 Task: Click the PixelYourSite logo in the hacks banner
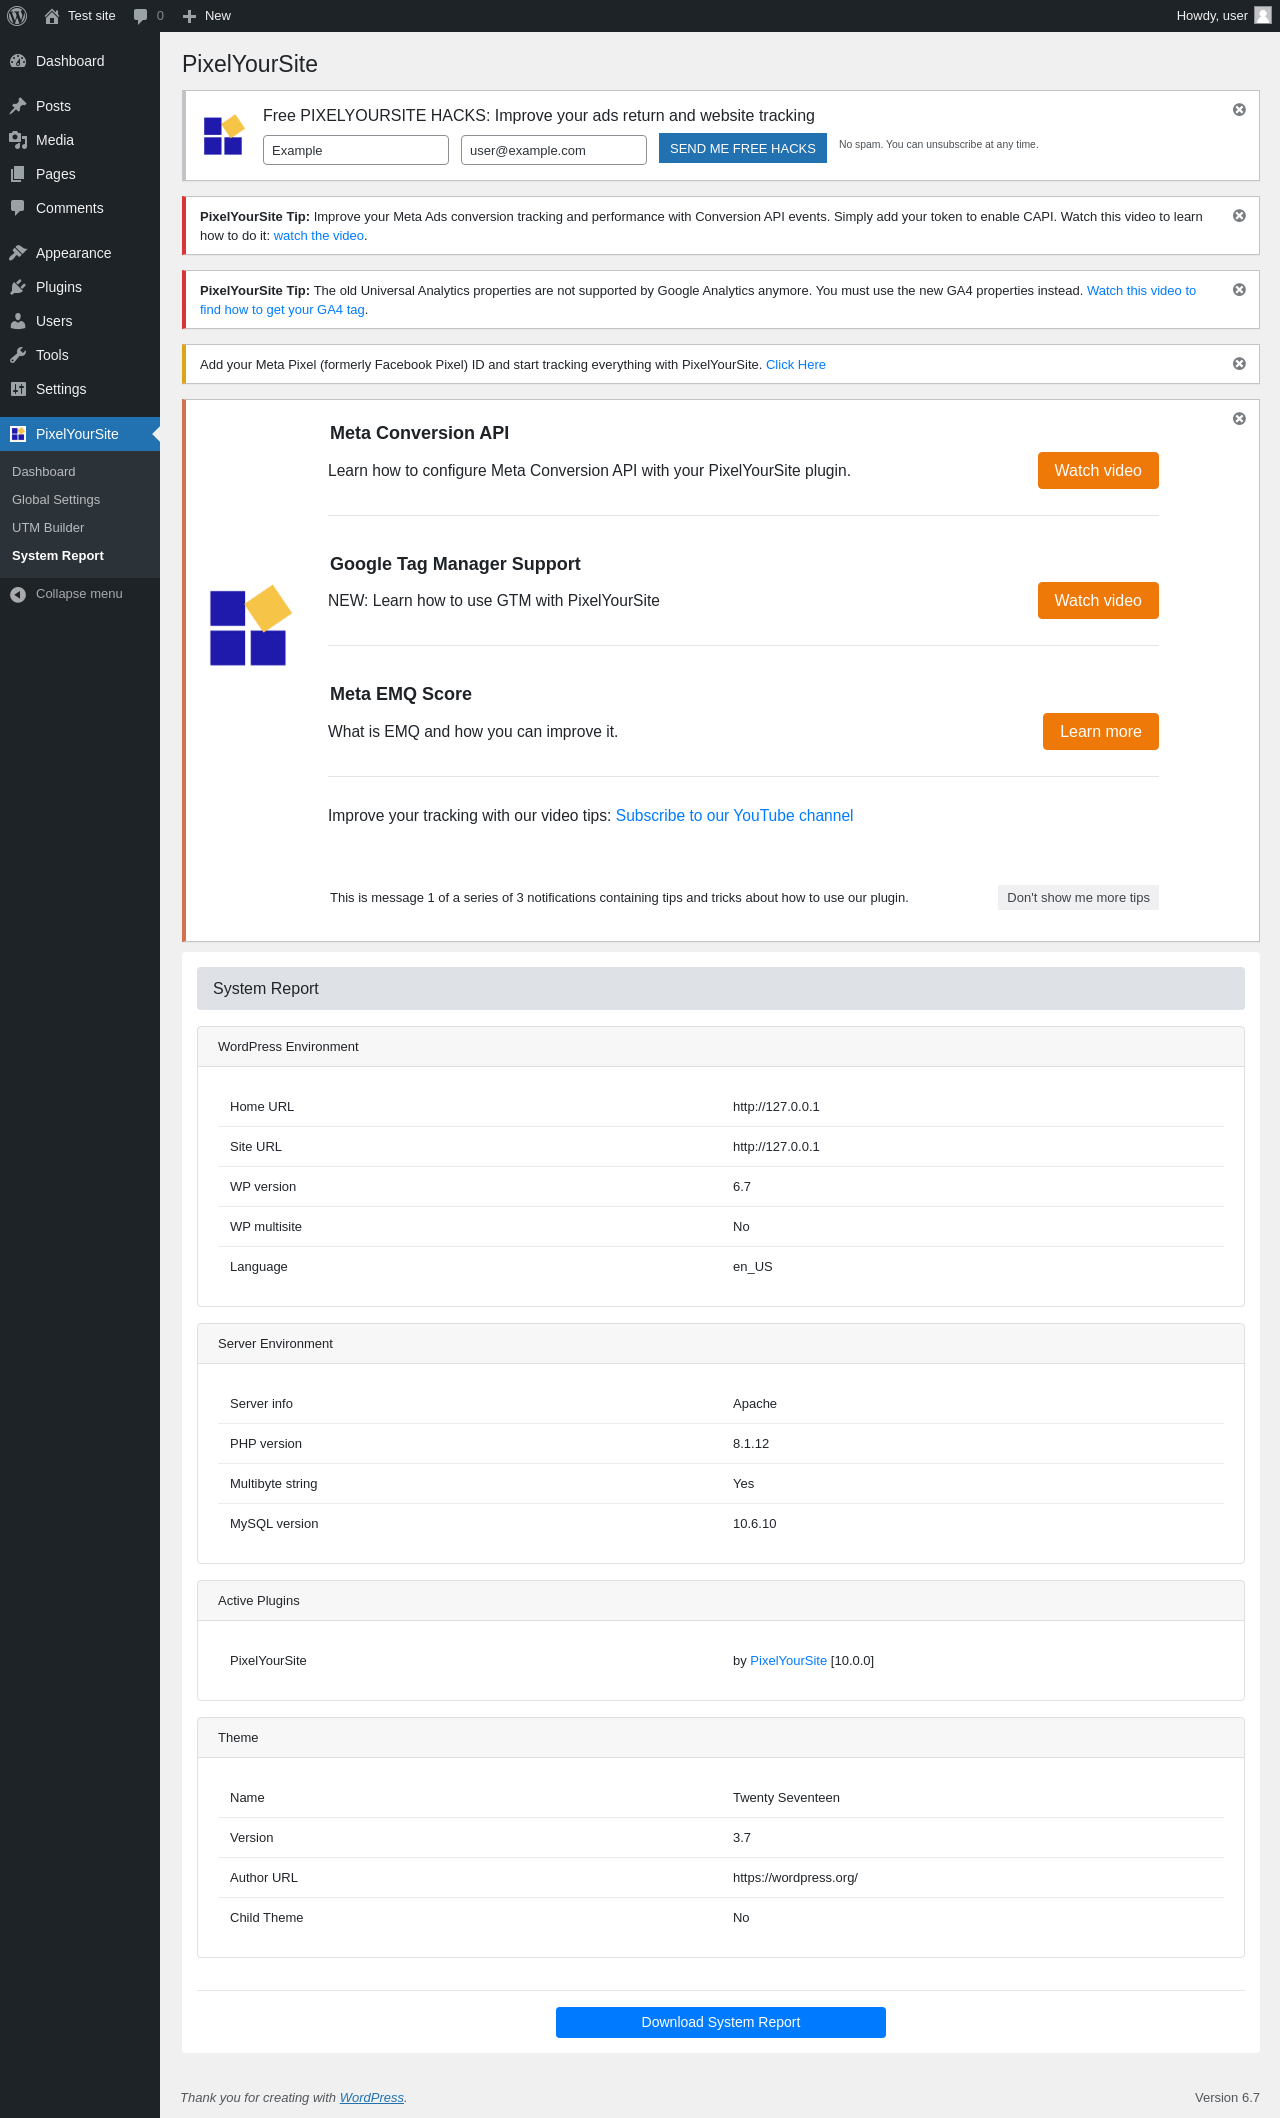[x=224, y=135]
